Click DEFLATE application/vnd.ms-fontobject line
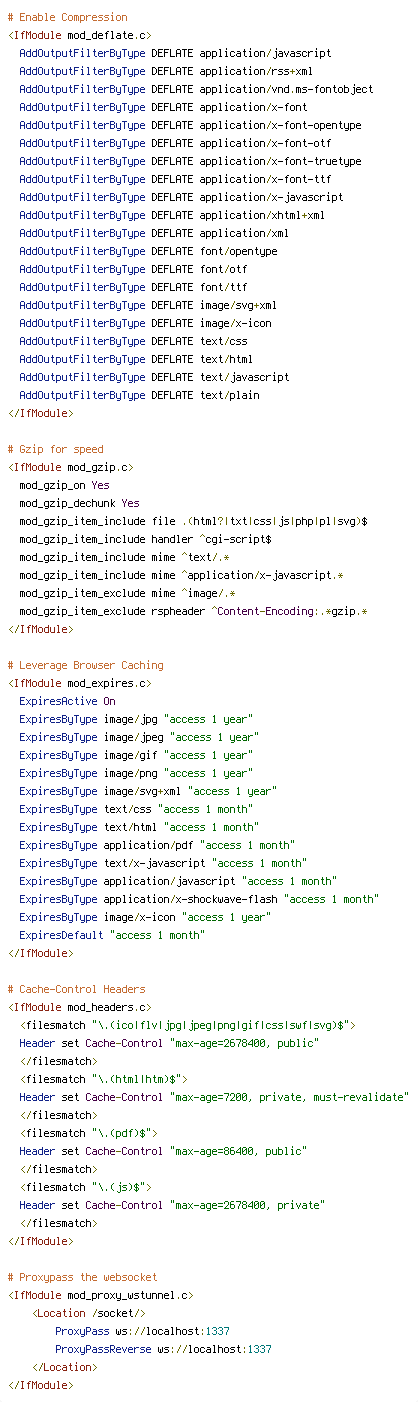The width and height of the screenshot is (418, 1402). point(196,89)
